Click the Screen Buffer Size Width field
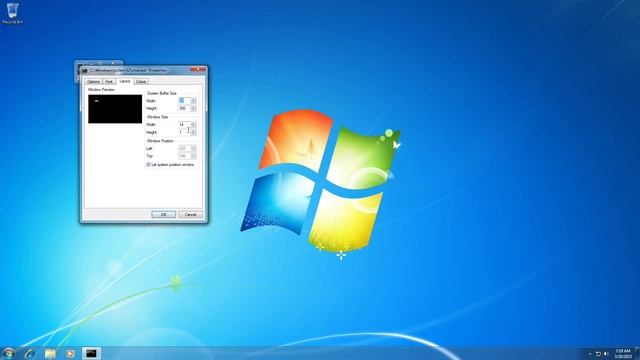Image resolution: width=640 pixels, height=360 pixels. click(x=184, y=100)
